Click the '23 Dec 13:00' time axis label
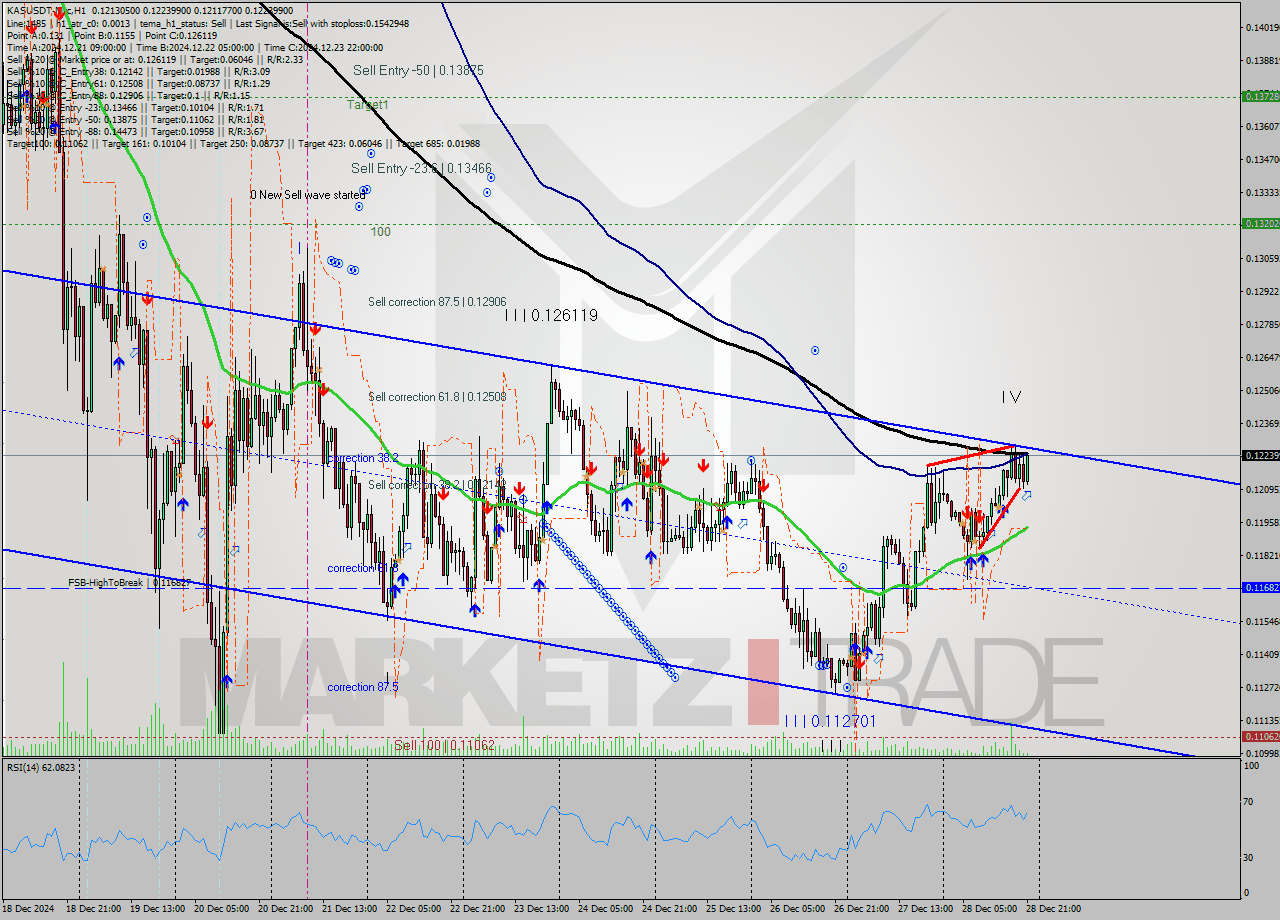The image size is (1280, 920). click(543, 909)
